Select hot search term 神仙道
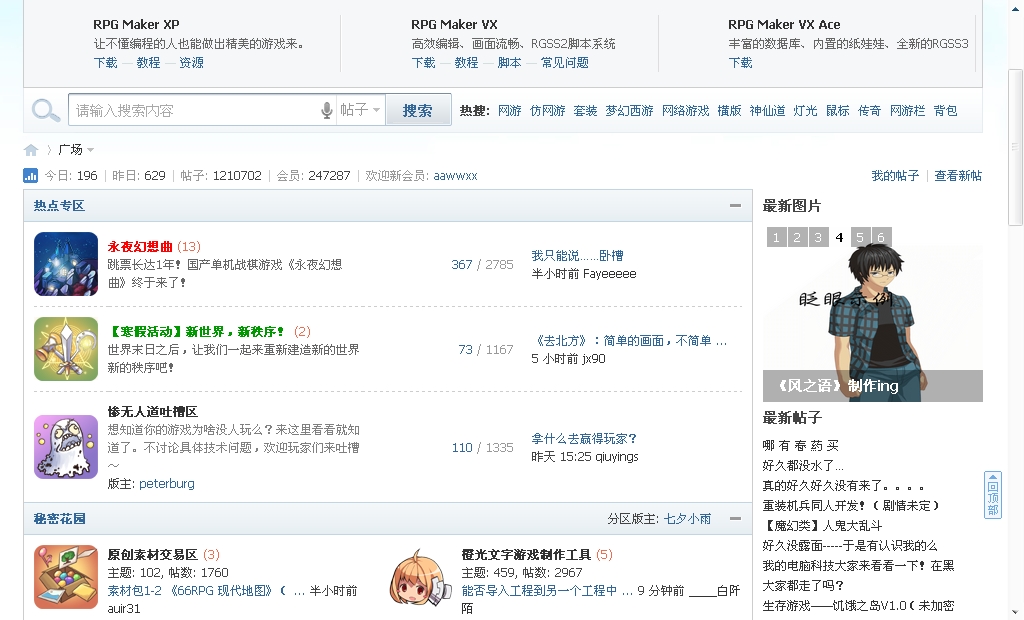This screenshot has width=1024, height=620. point(767,110)
